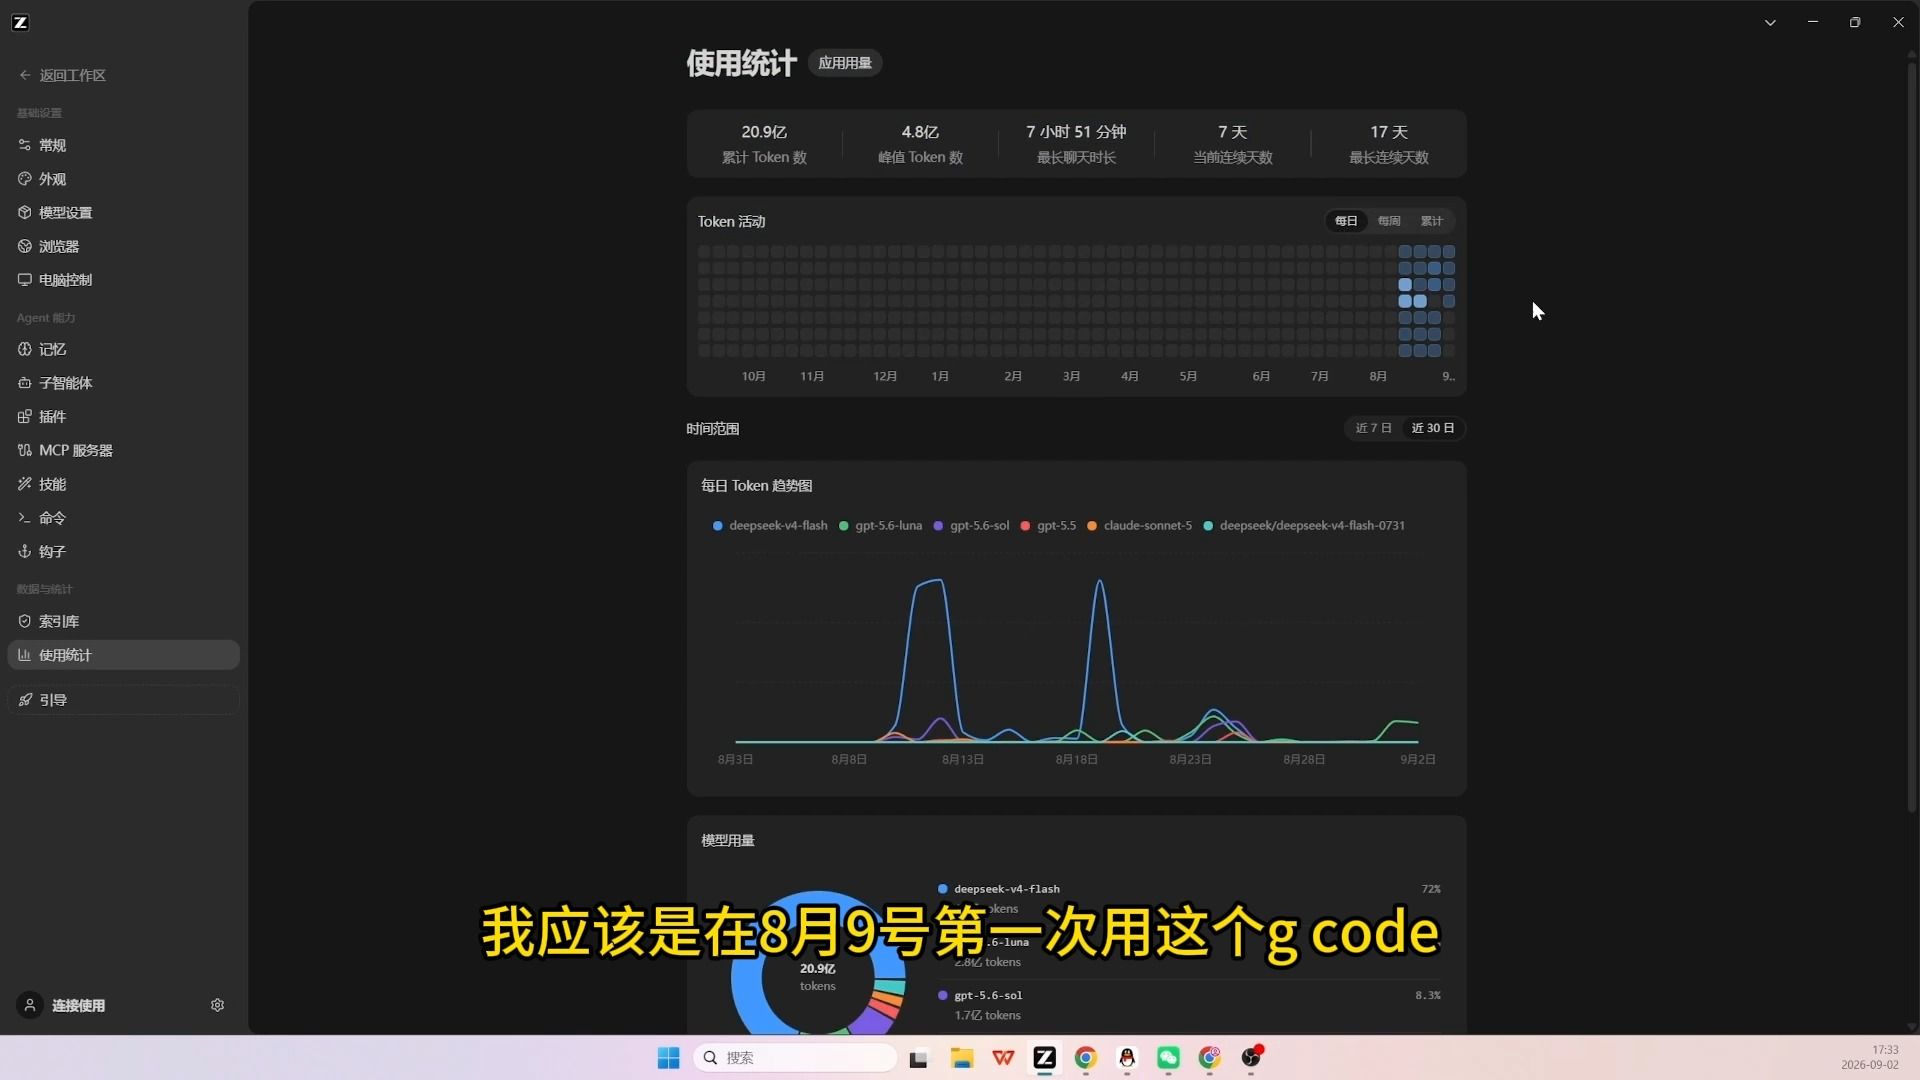
Task: Open 电脑控制 computer control page
Action: (x=123, y=280)
